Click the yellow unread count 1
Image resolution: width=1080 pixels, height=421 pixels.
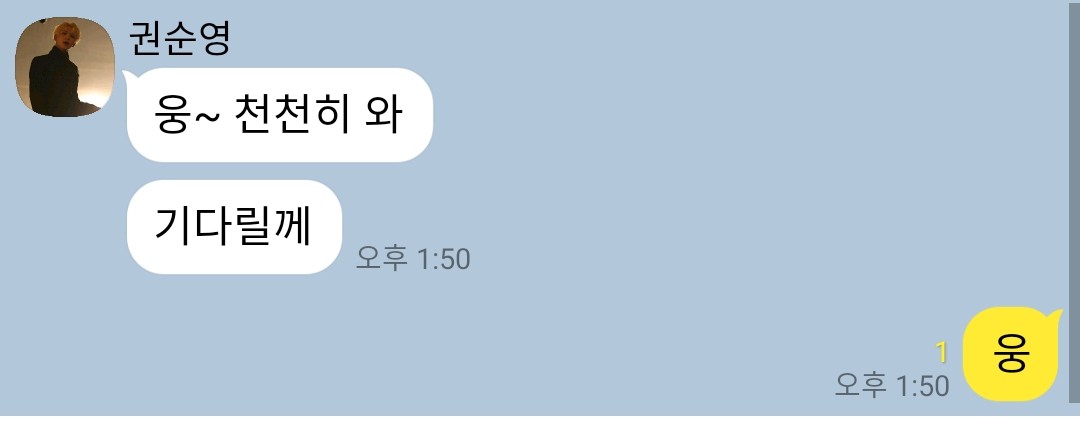pyautogui.click(x=942, y=353)
